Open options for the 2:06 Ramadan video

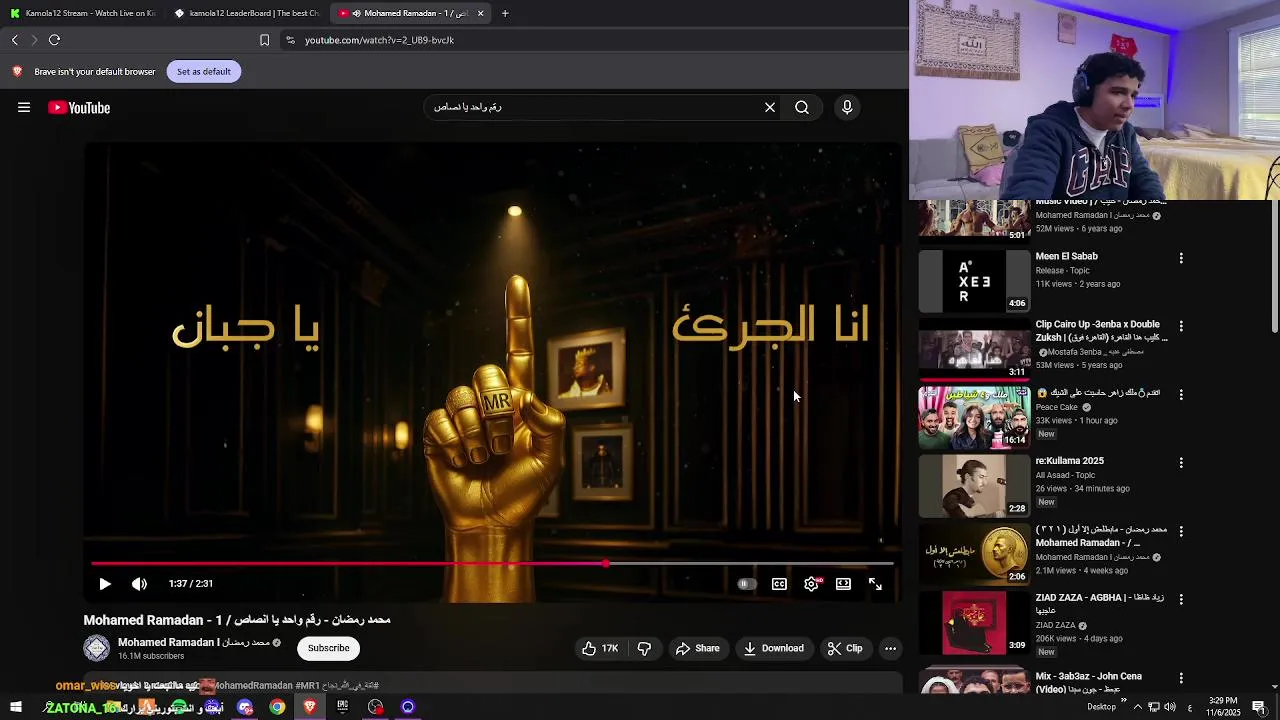click(x=1181, y=531)
